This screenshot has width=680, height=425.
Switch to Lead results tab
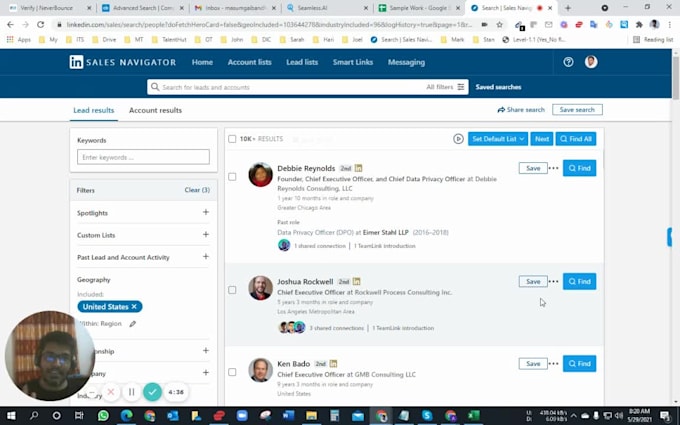point(94,110)
